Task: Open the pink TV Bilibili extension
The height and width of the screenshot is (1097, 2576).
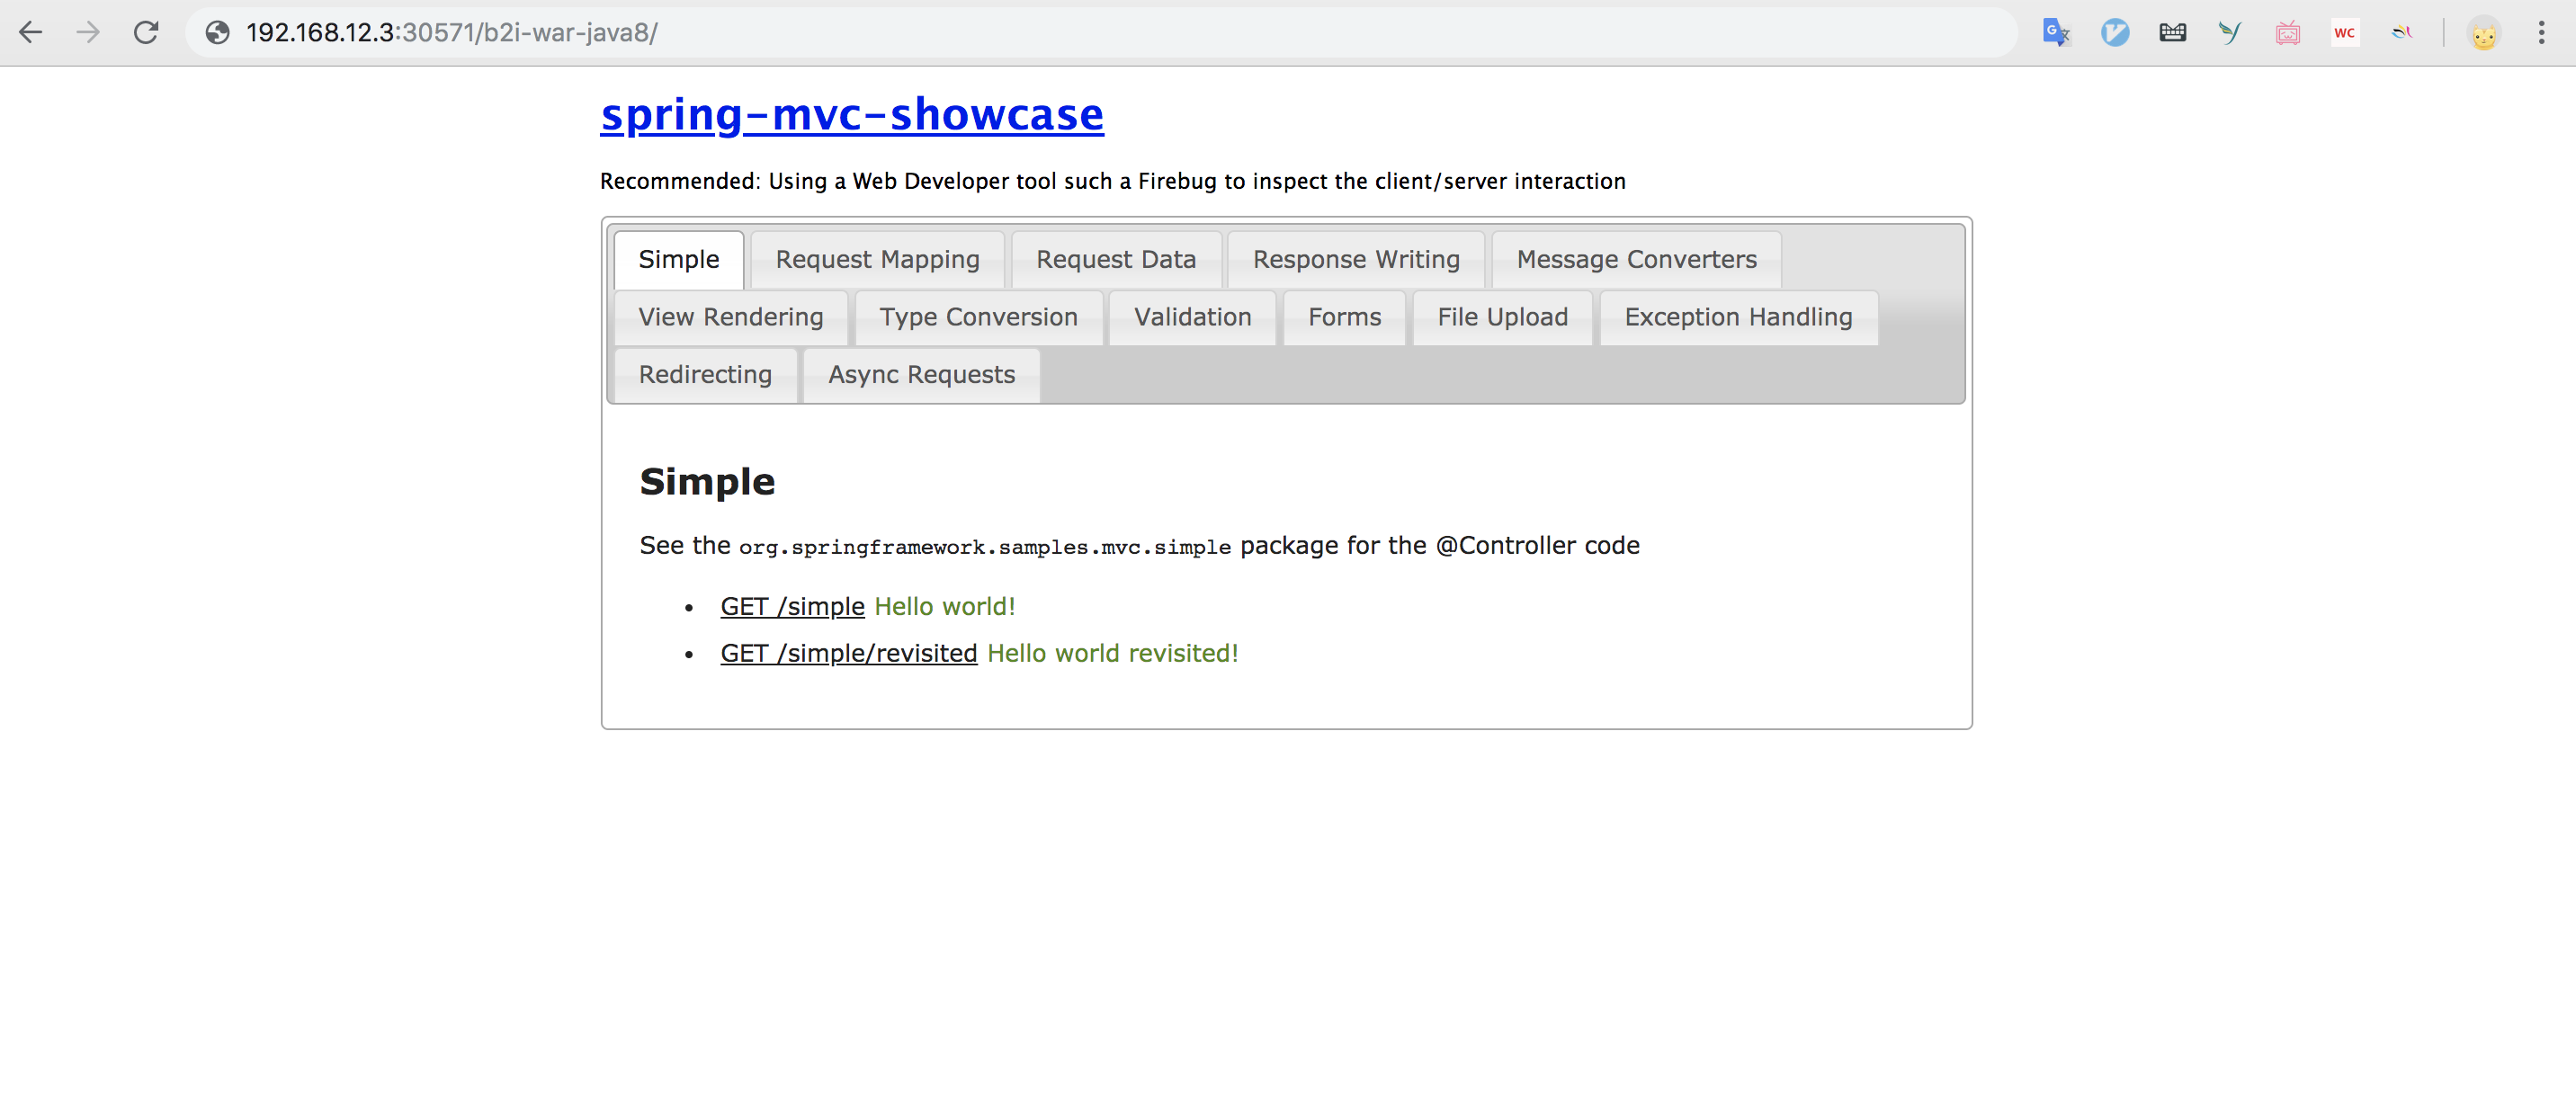Action: [x=2287, y=33]
